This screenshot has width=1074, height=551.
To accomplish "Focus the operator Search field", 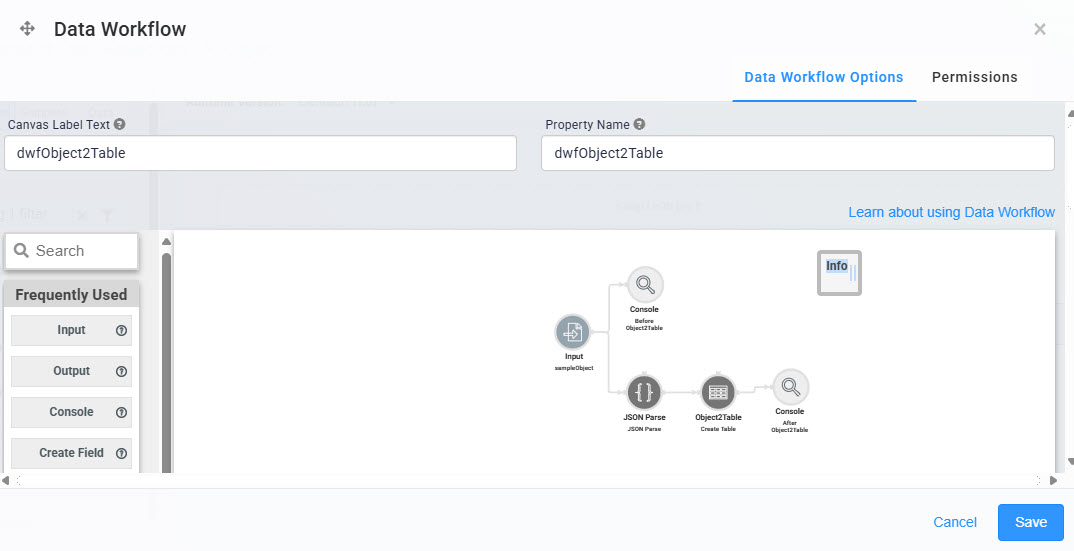I will tap(71, 251).
